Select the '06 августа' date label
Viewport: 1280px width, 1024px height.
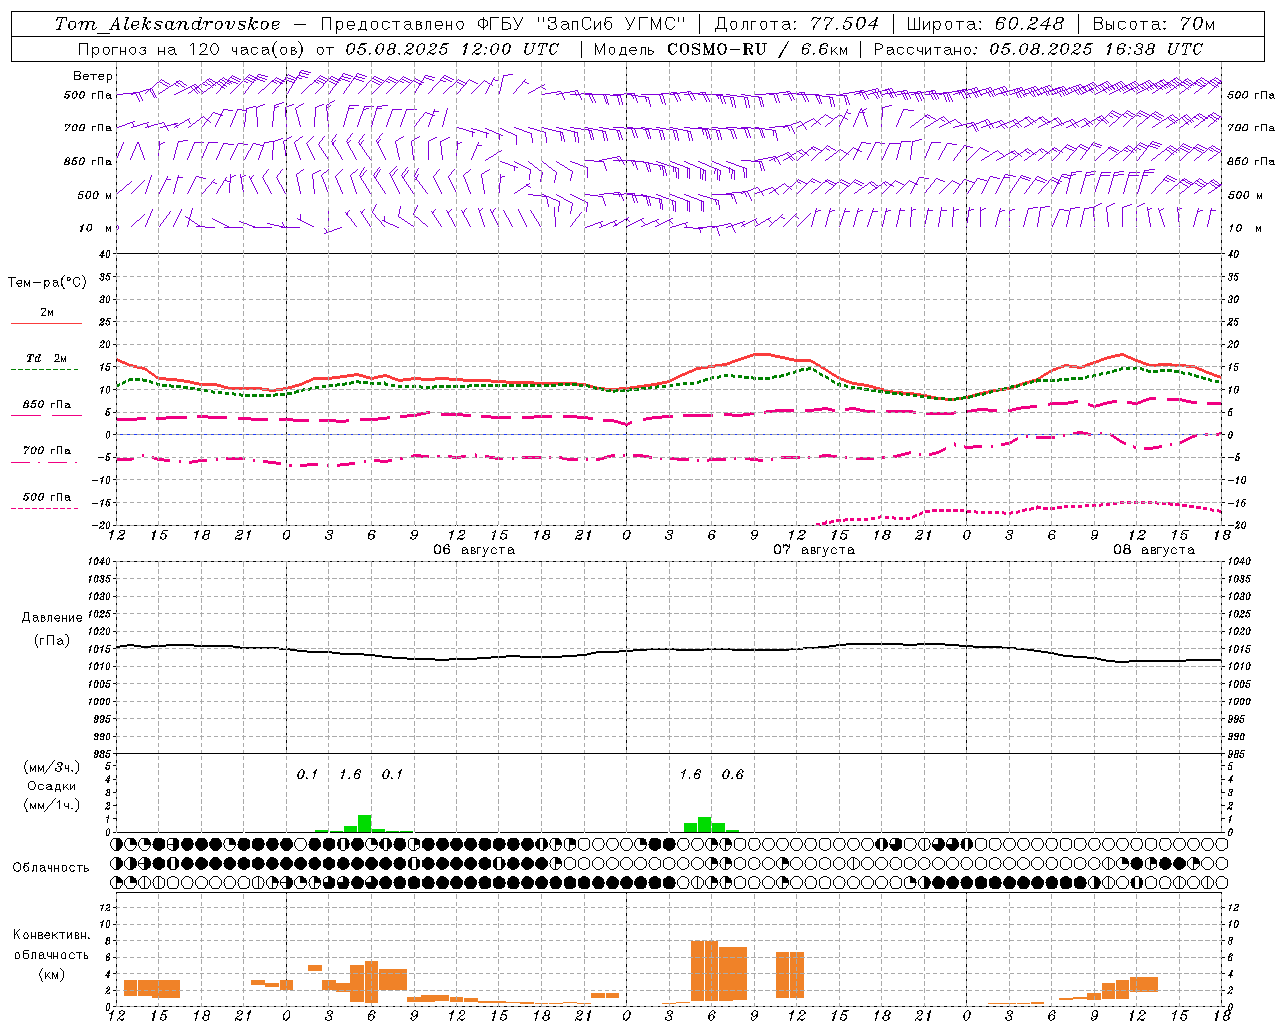pos(474,550)
